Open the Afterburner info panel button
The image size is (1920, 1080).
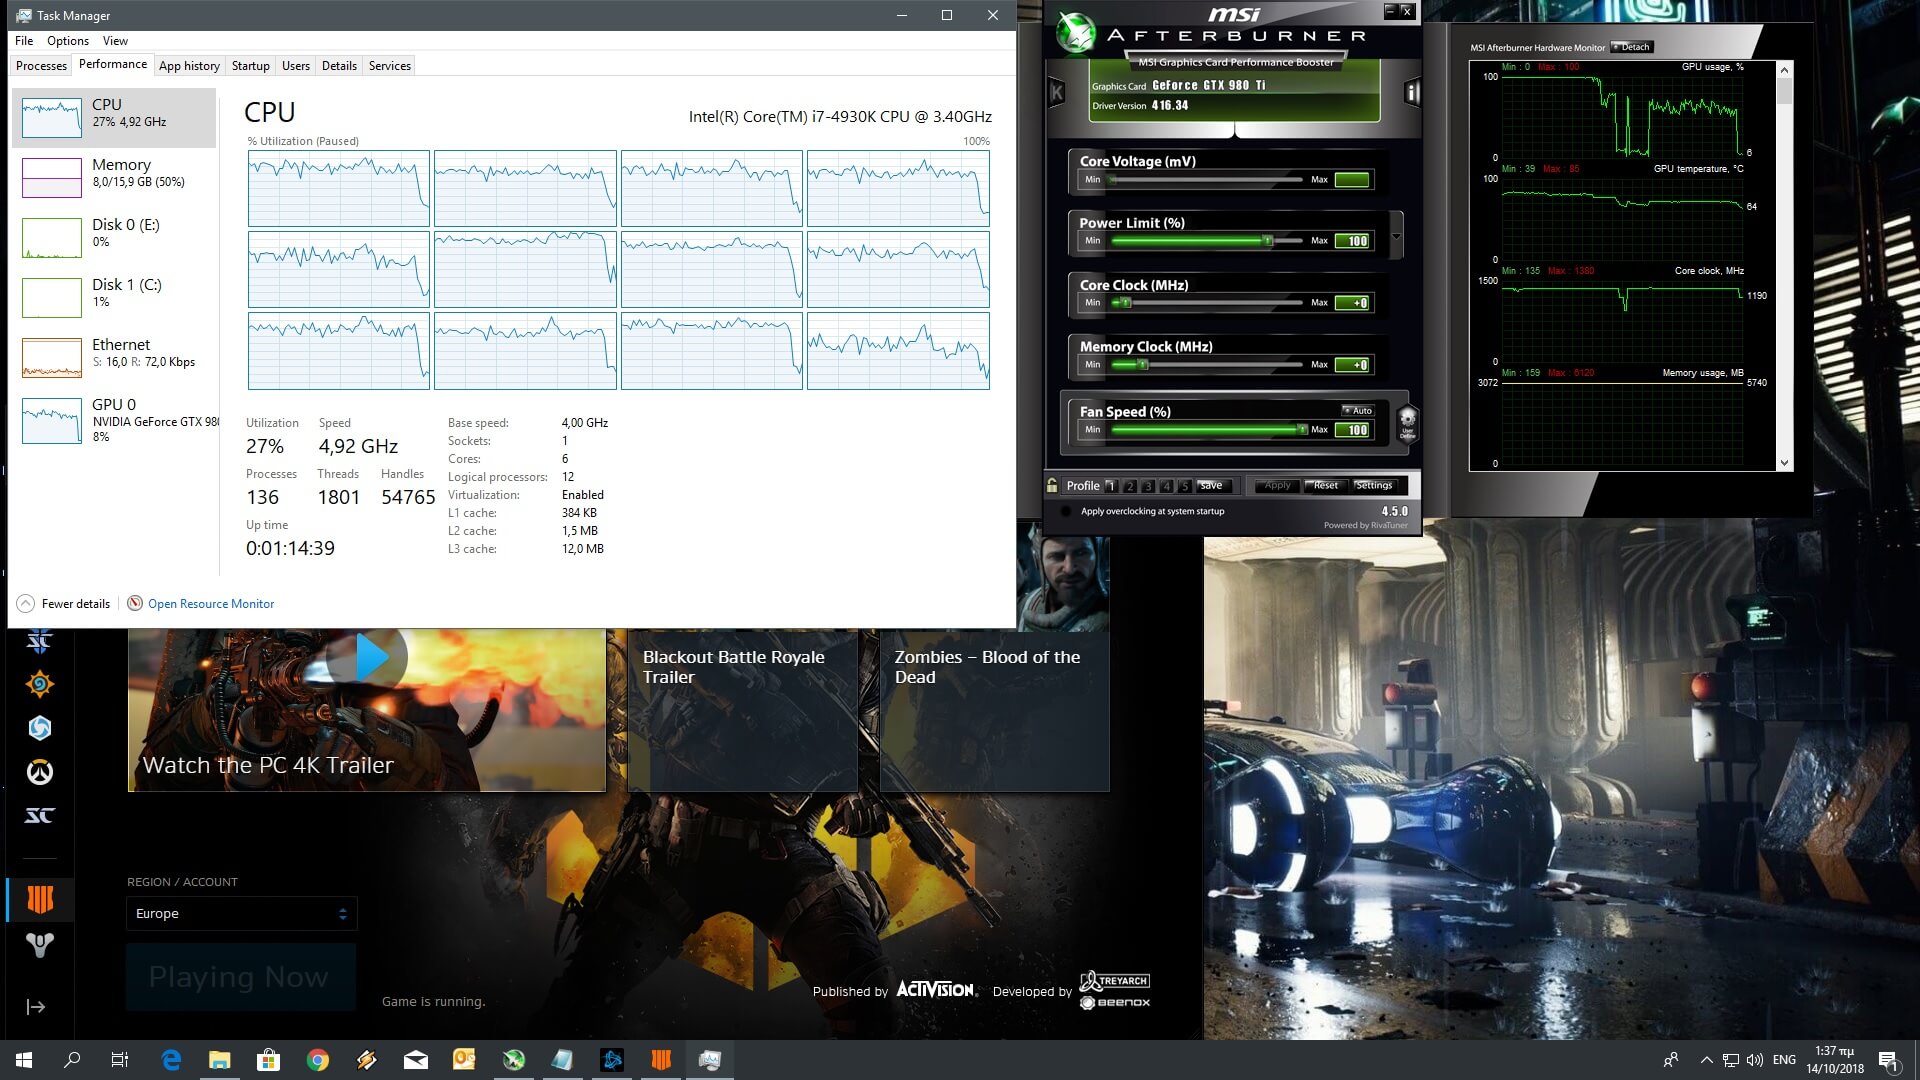(1412, 93)
